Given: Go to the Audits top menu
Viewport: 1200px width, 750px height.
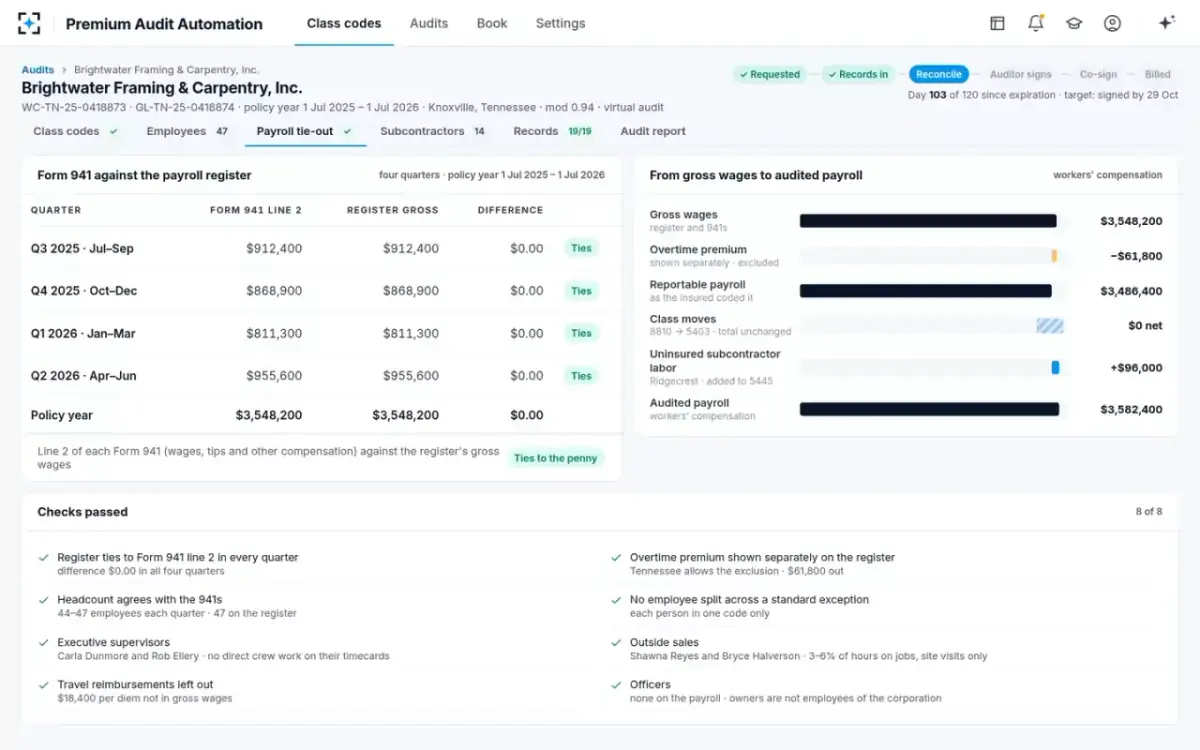Looking at the screenshot, I should 429,23.
